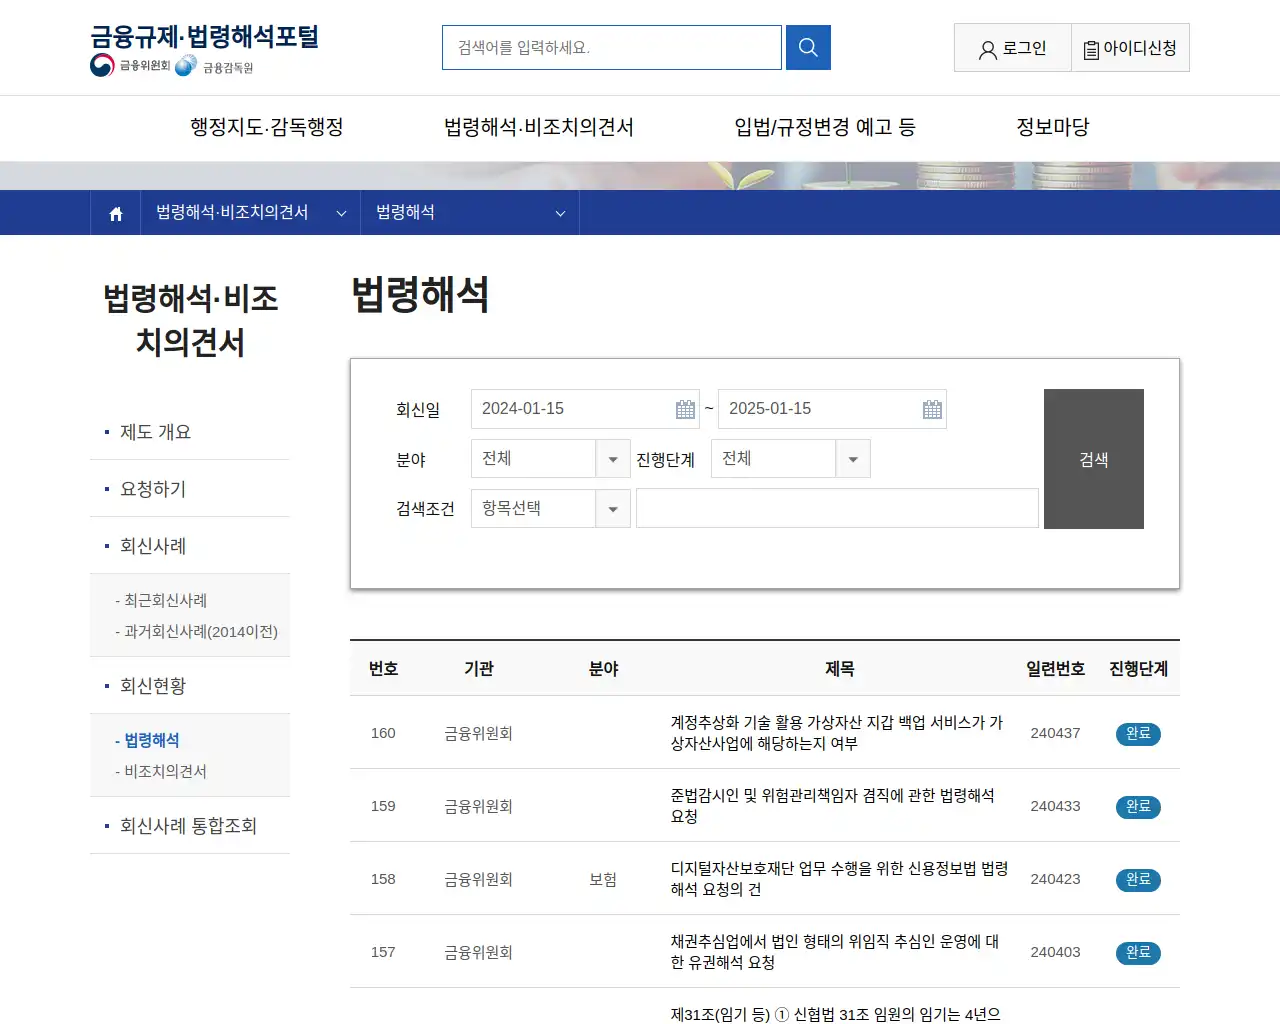1280x1024 pixels.
Task: Click serial number 240403
Action: click(1055, 952)
